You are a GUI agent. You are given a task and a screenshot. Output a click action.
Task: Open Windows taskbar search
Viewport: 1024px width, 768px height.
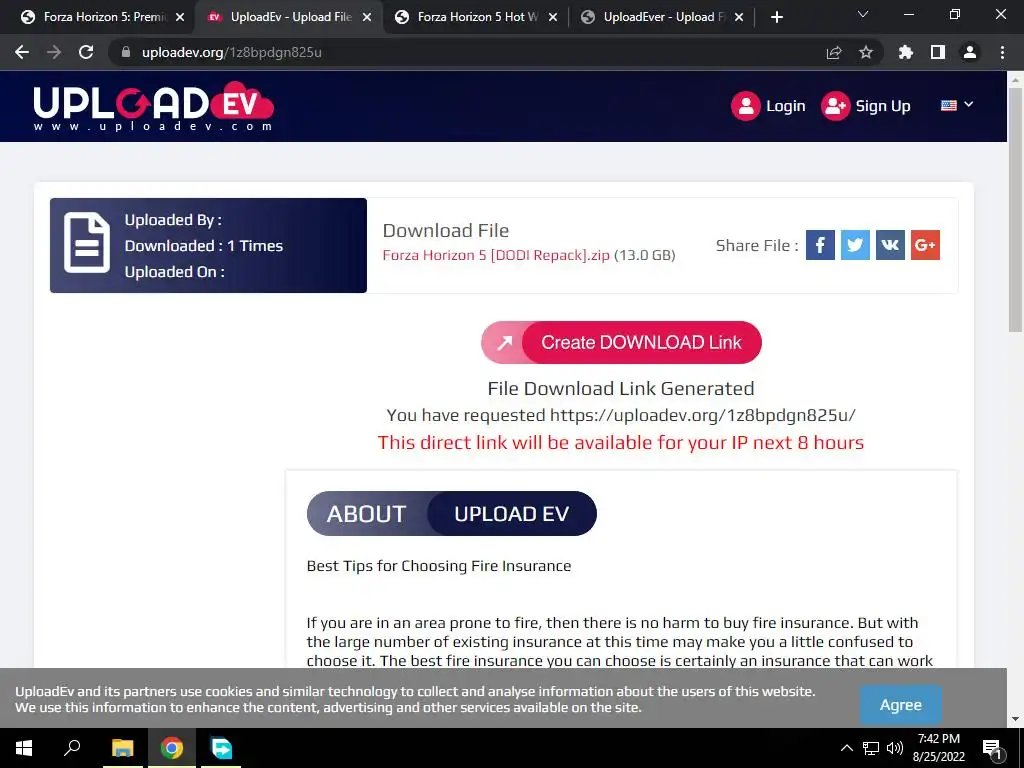[72, 748]
